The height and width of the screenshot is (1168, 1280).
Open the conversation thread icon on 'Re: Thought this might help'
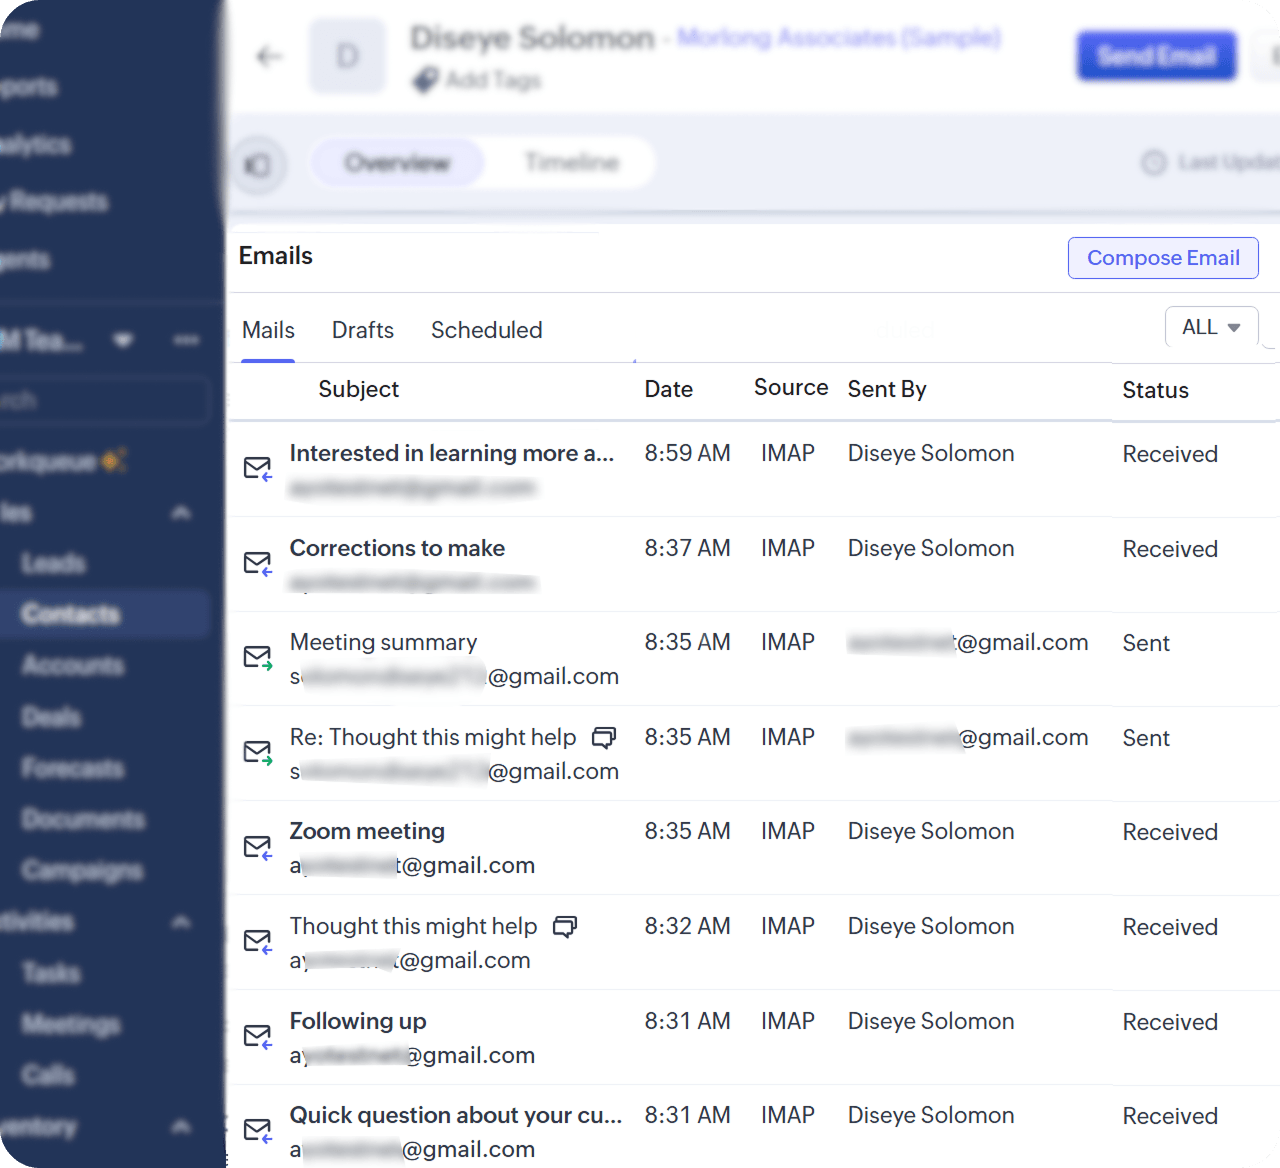tap(604, 738)
